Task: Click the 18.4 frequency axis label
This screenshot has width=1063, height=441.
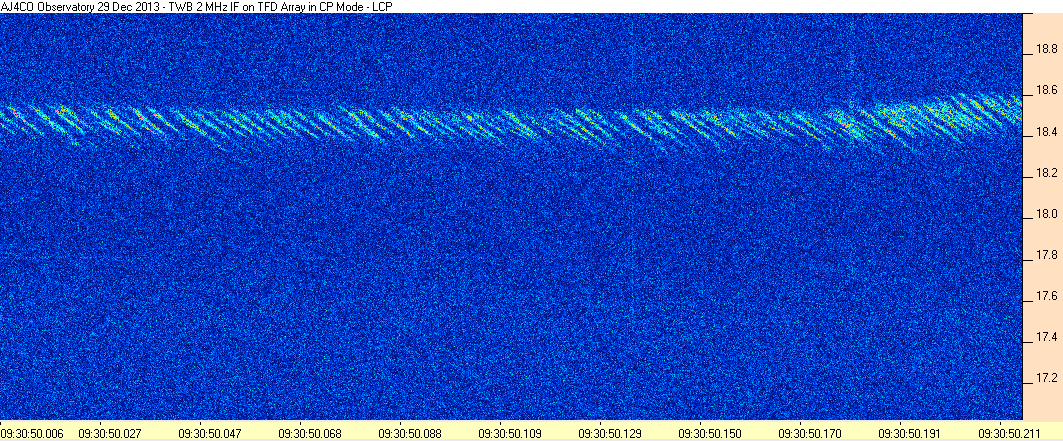Action: (x=1045, y=132)
